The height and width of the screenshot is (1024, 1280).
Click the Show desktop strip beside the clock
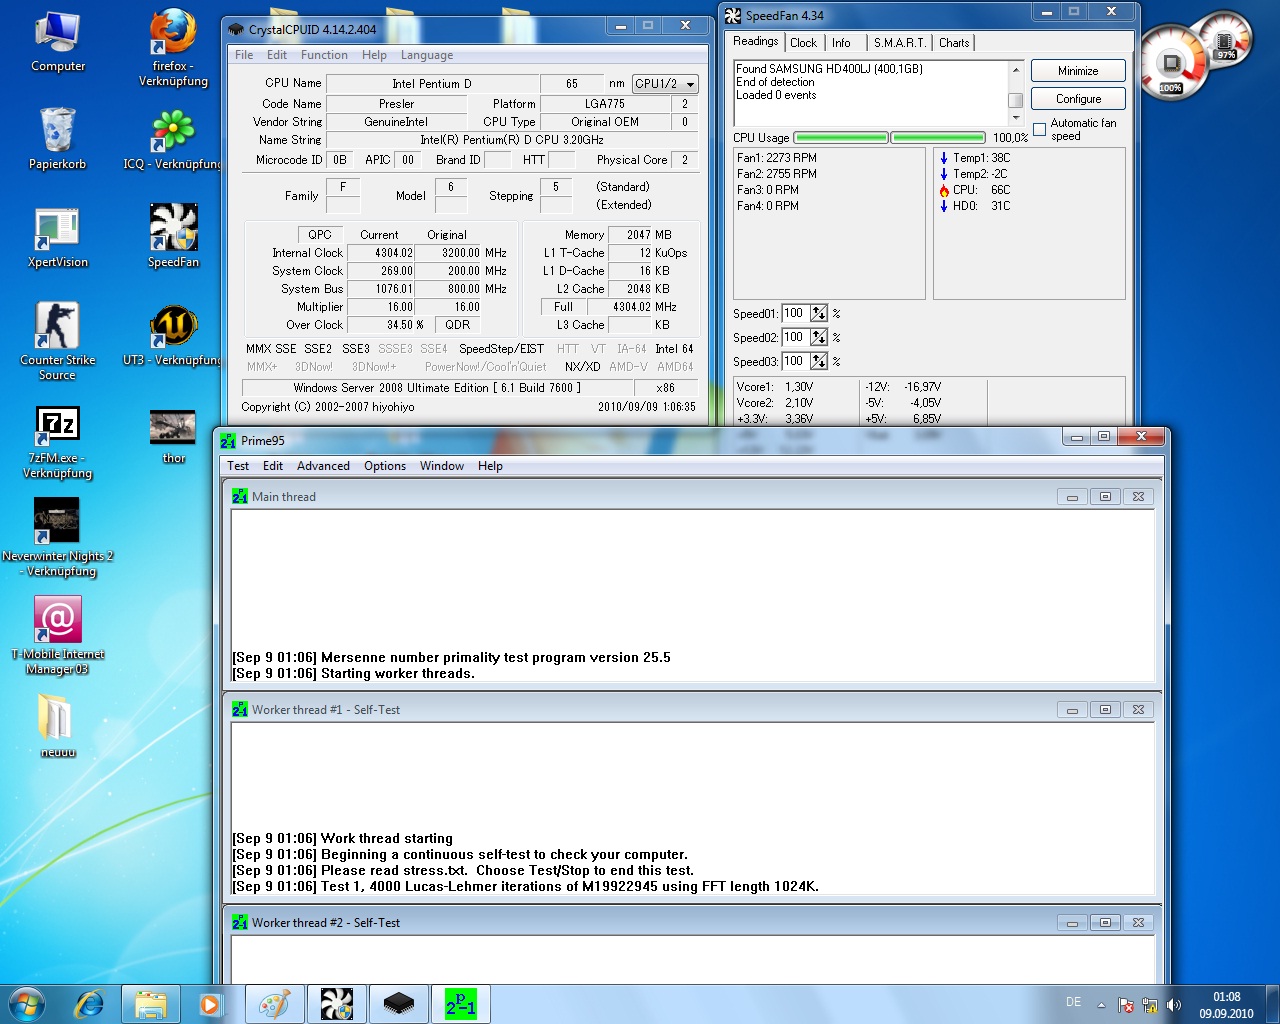tap(1272, 1004)
